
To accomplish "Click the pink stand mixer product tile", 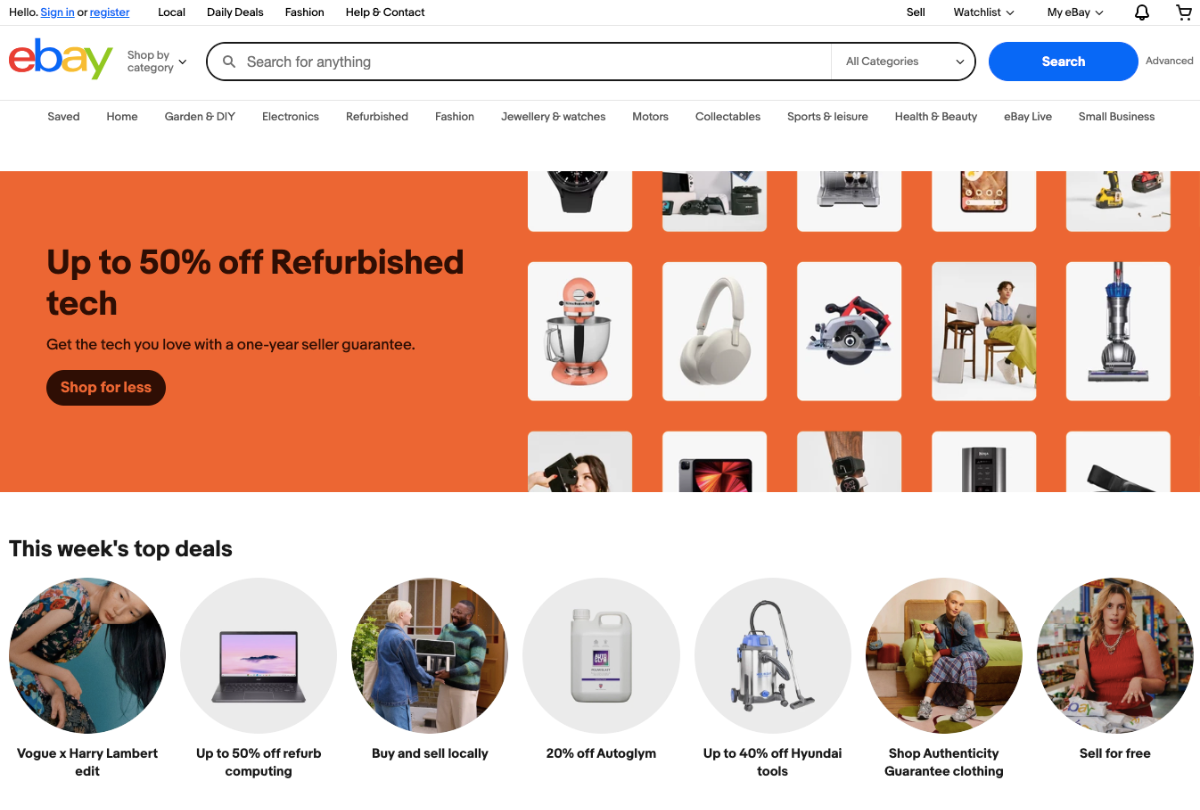I will (x=579, y=331).
